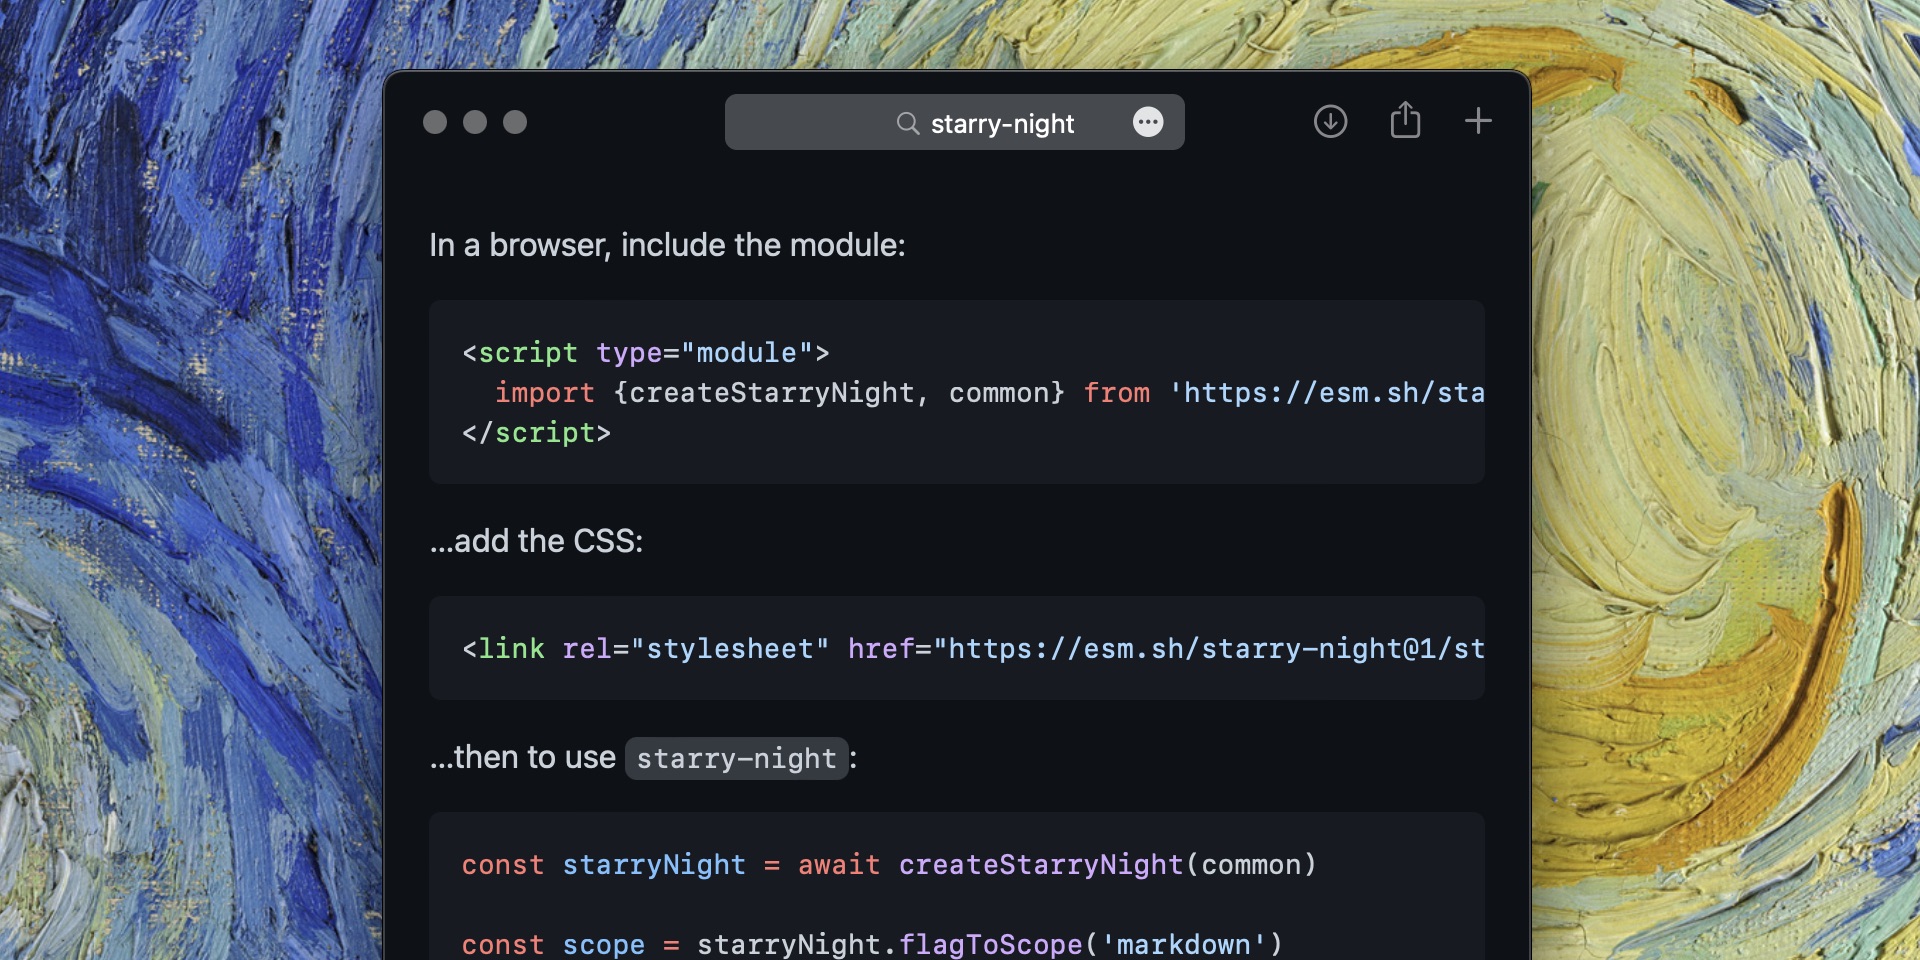Image resolution: width=1920 pixels, height=960 pixels.
Task: Click the "In a browser, include the module:" text
Action: pos(667,245)
